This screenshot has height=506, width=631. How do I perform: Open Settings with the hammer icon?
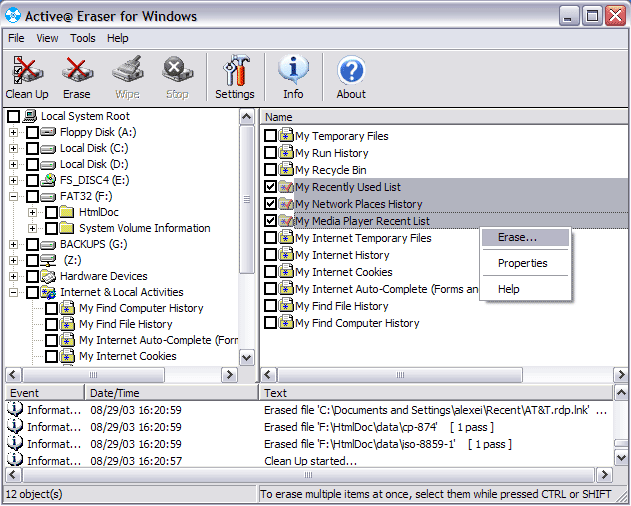(236, 70)
